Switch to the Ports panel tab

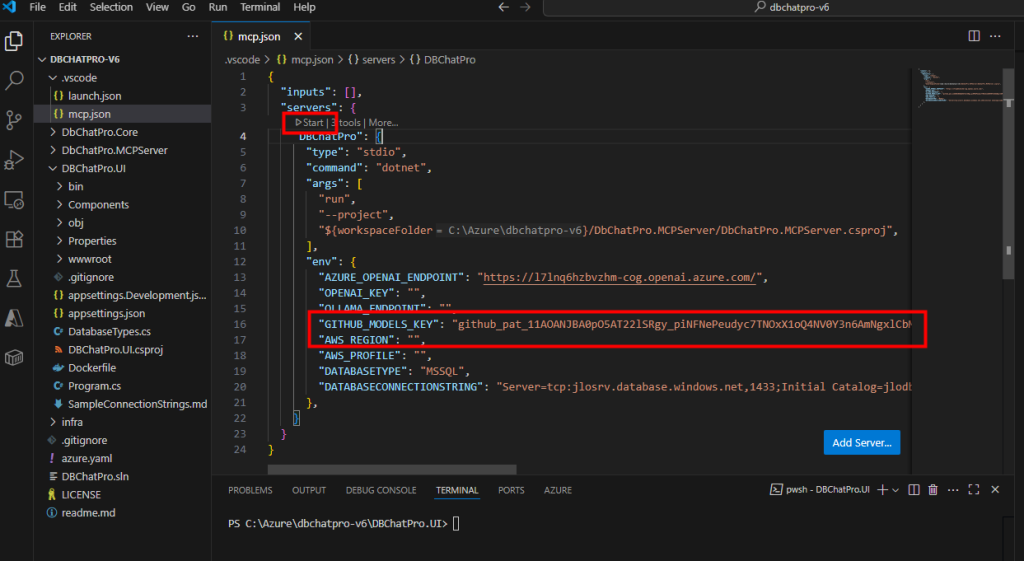pyautogui.click(x=511, y=490)
